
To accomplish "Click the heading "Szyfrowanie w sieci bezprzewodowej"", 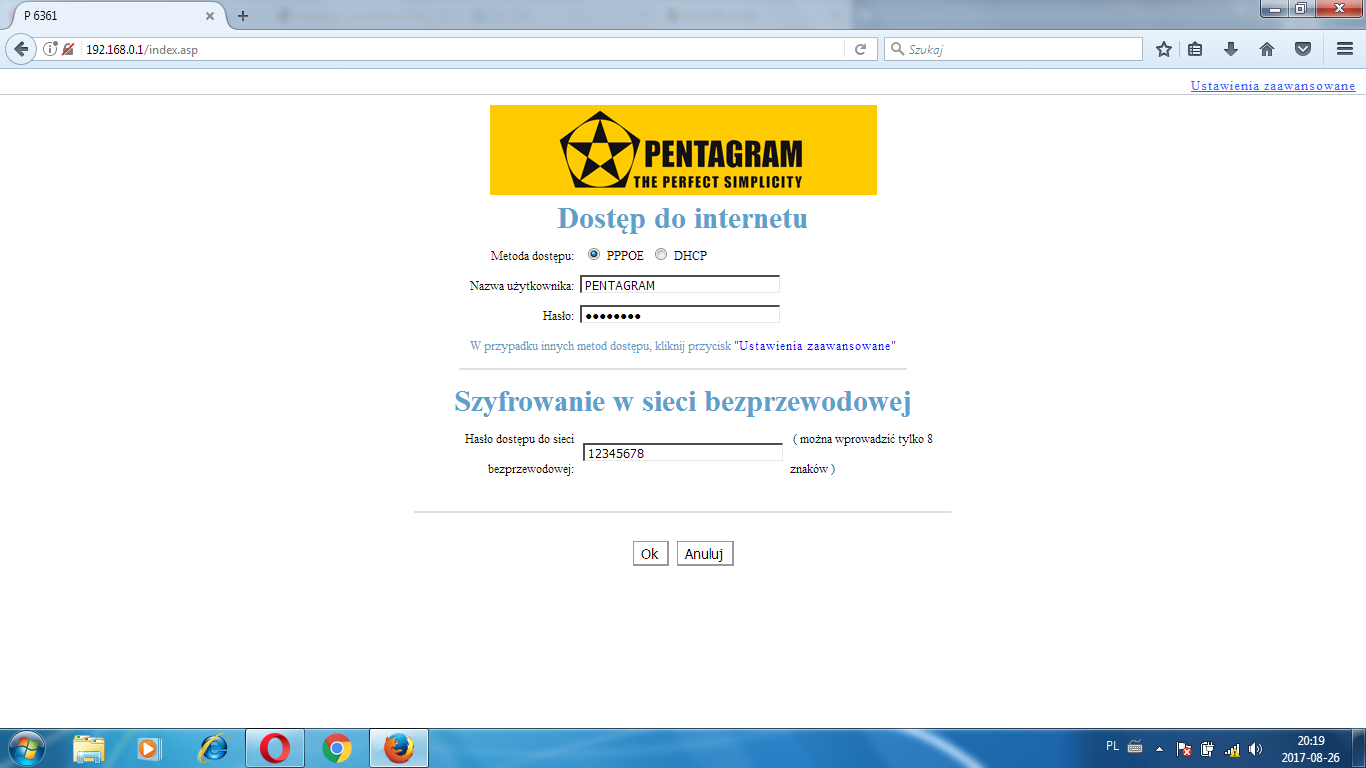I will (683, 402).
